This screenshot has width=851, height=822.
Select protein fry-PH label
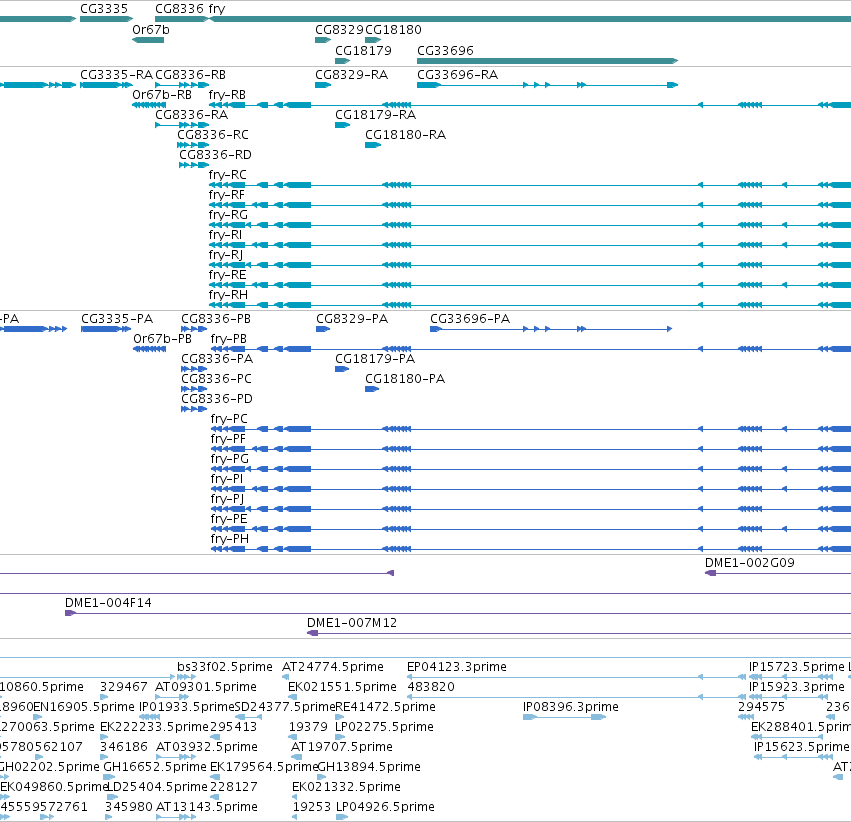tap(230, 539)
